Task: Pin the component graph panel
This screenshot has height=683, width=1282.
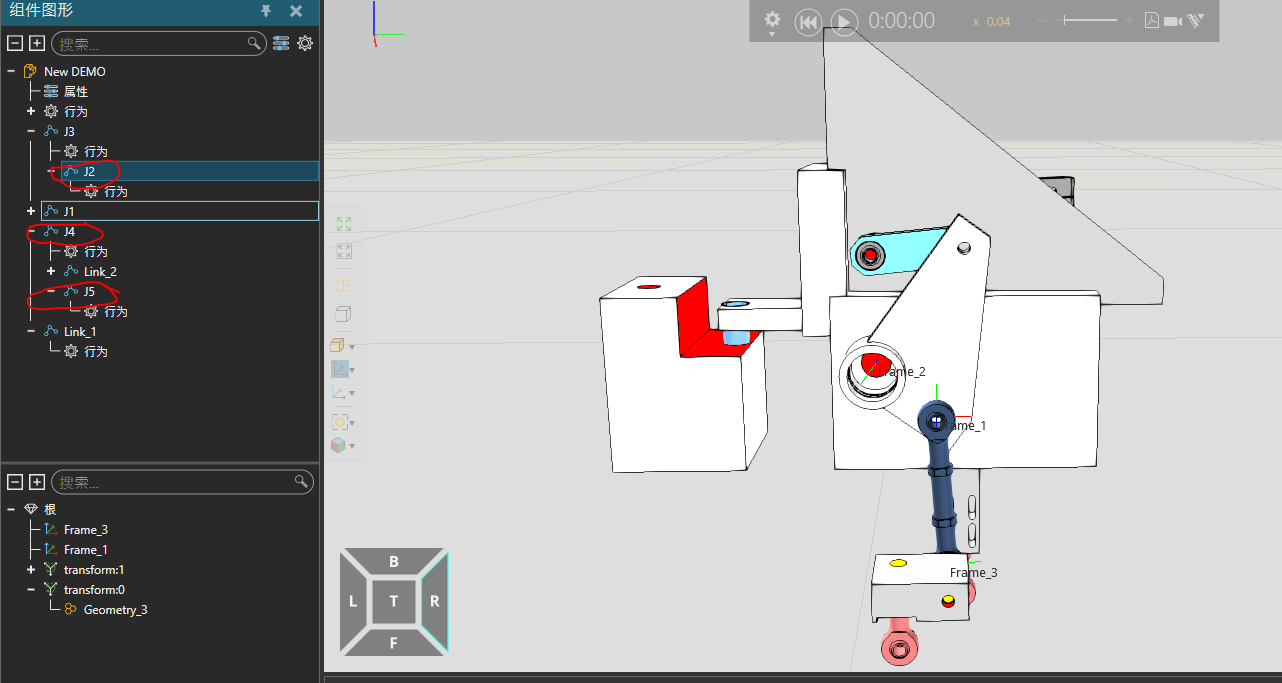Action: click(266, 11)
